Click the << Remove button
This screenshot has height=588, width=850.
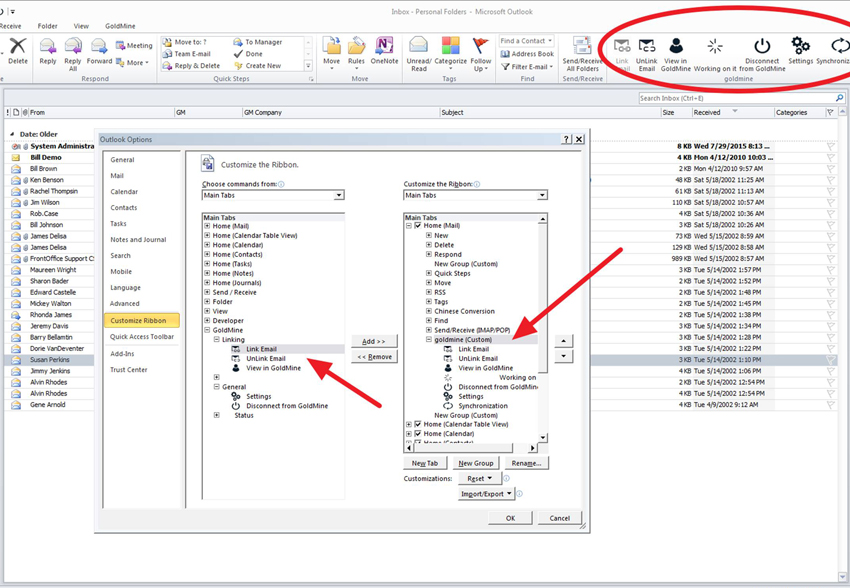[x=374, y=357]
